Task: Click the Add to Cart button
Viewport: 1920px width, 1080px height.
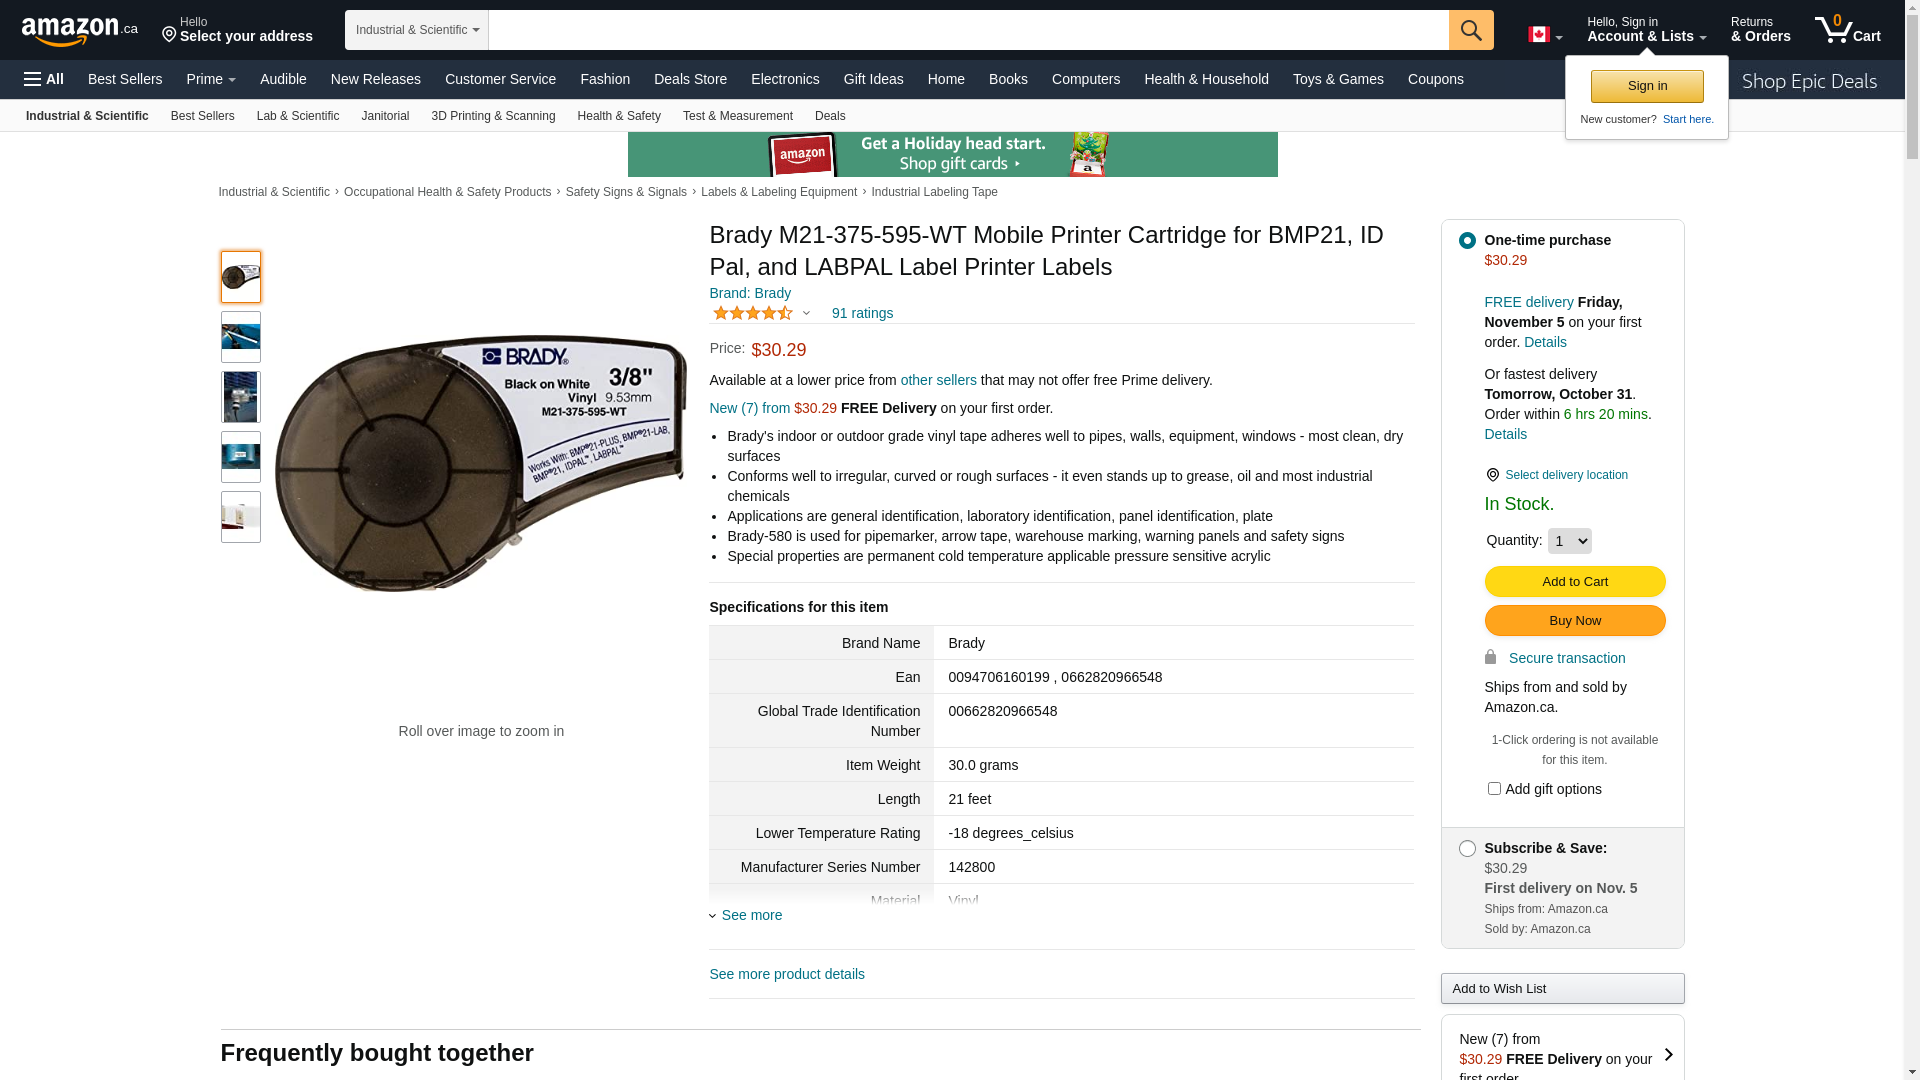Action: (x=1575, y=581)
